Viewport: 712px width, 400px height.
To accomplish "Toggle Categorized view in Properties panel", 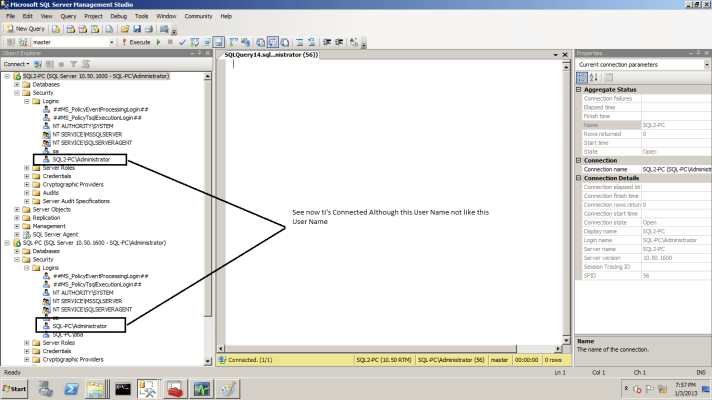I will click(582, 78).
